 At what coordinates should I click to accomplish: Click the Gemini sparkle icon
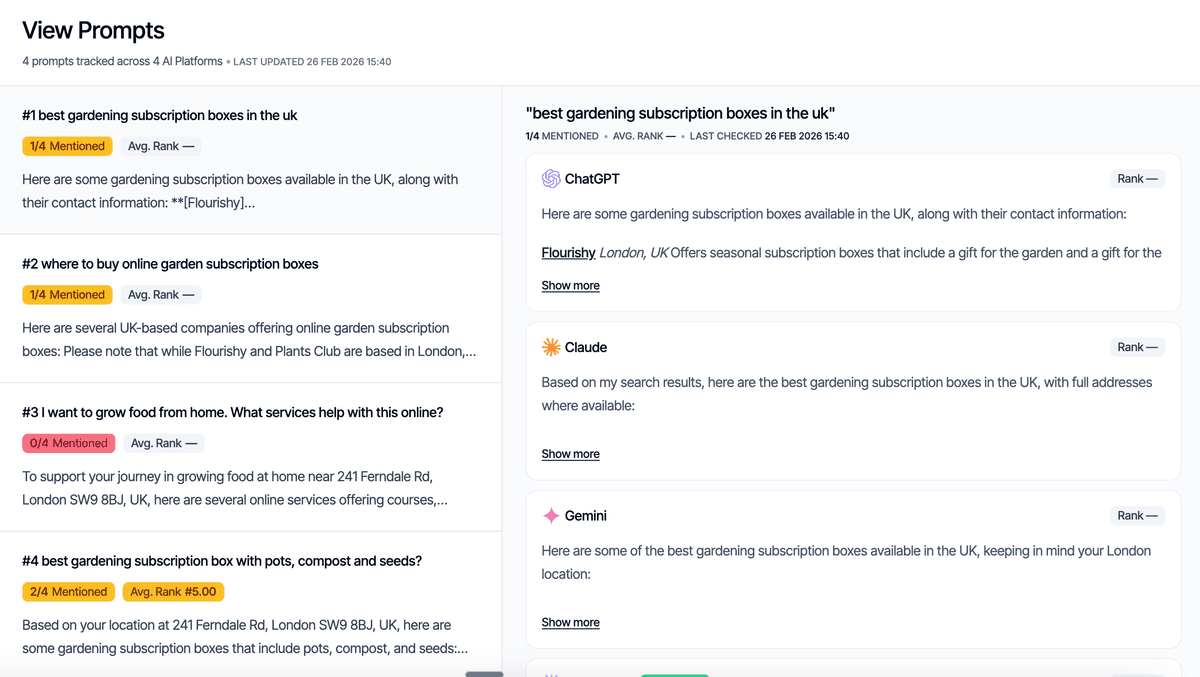coord(551,516)
